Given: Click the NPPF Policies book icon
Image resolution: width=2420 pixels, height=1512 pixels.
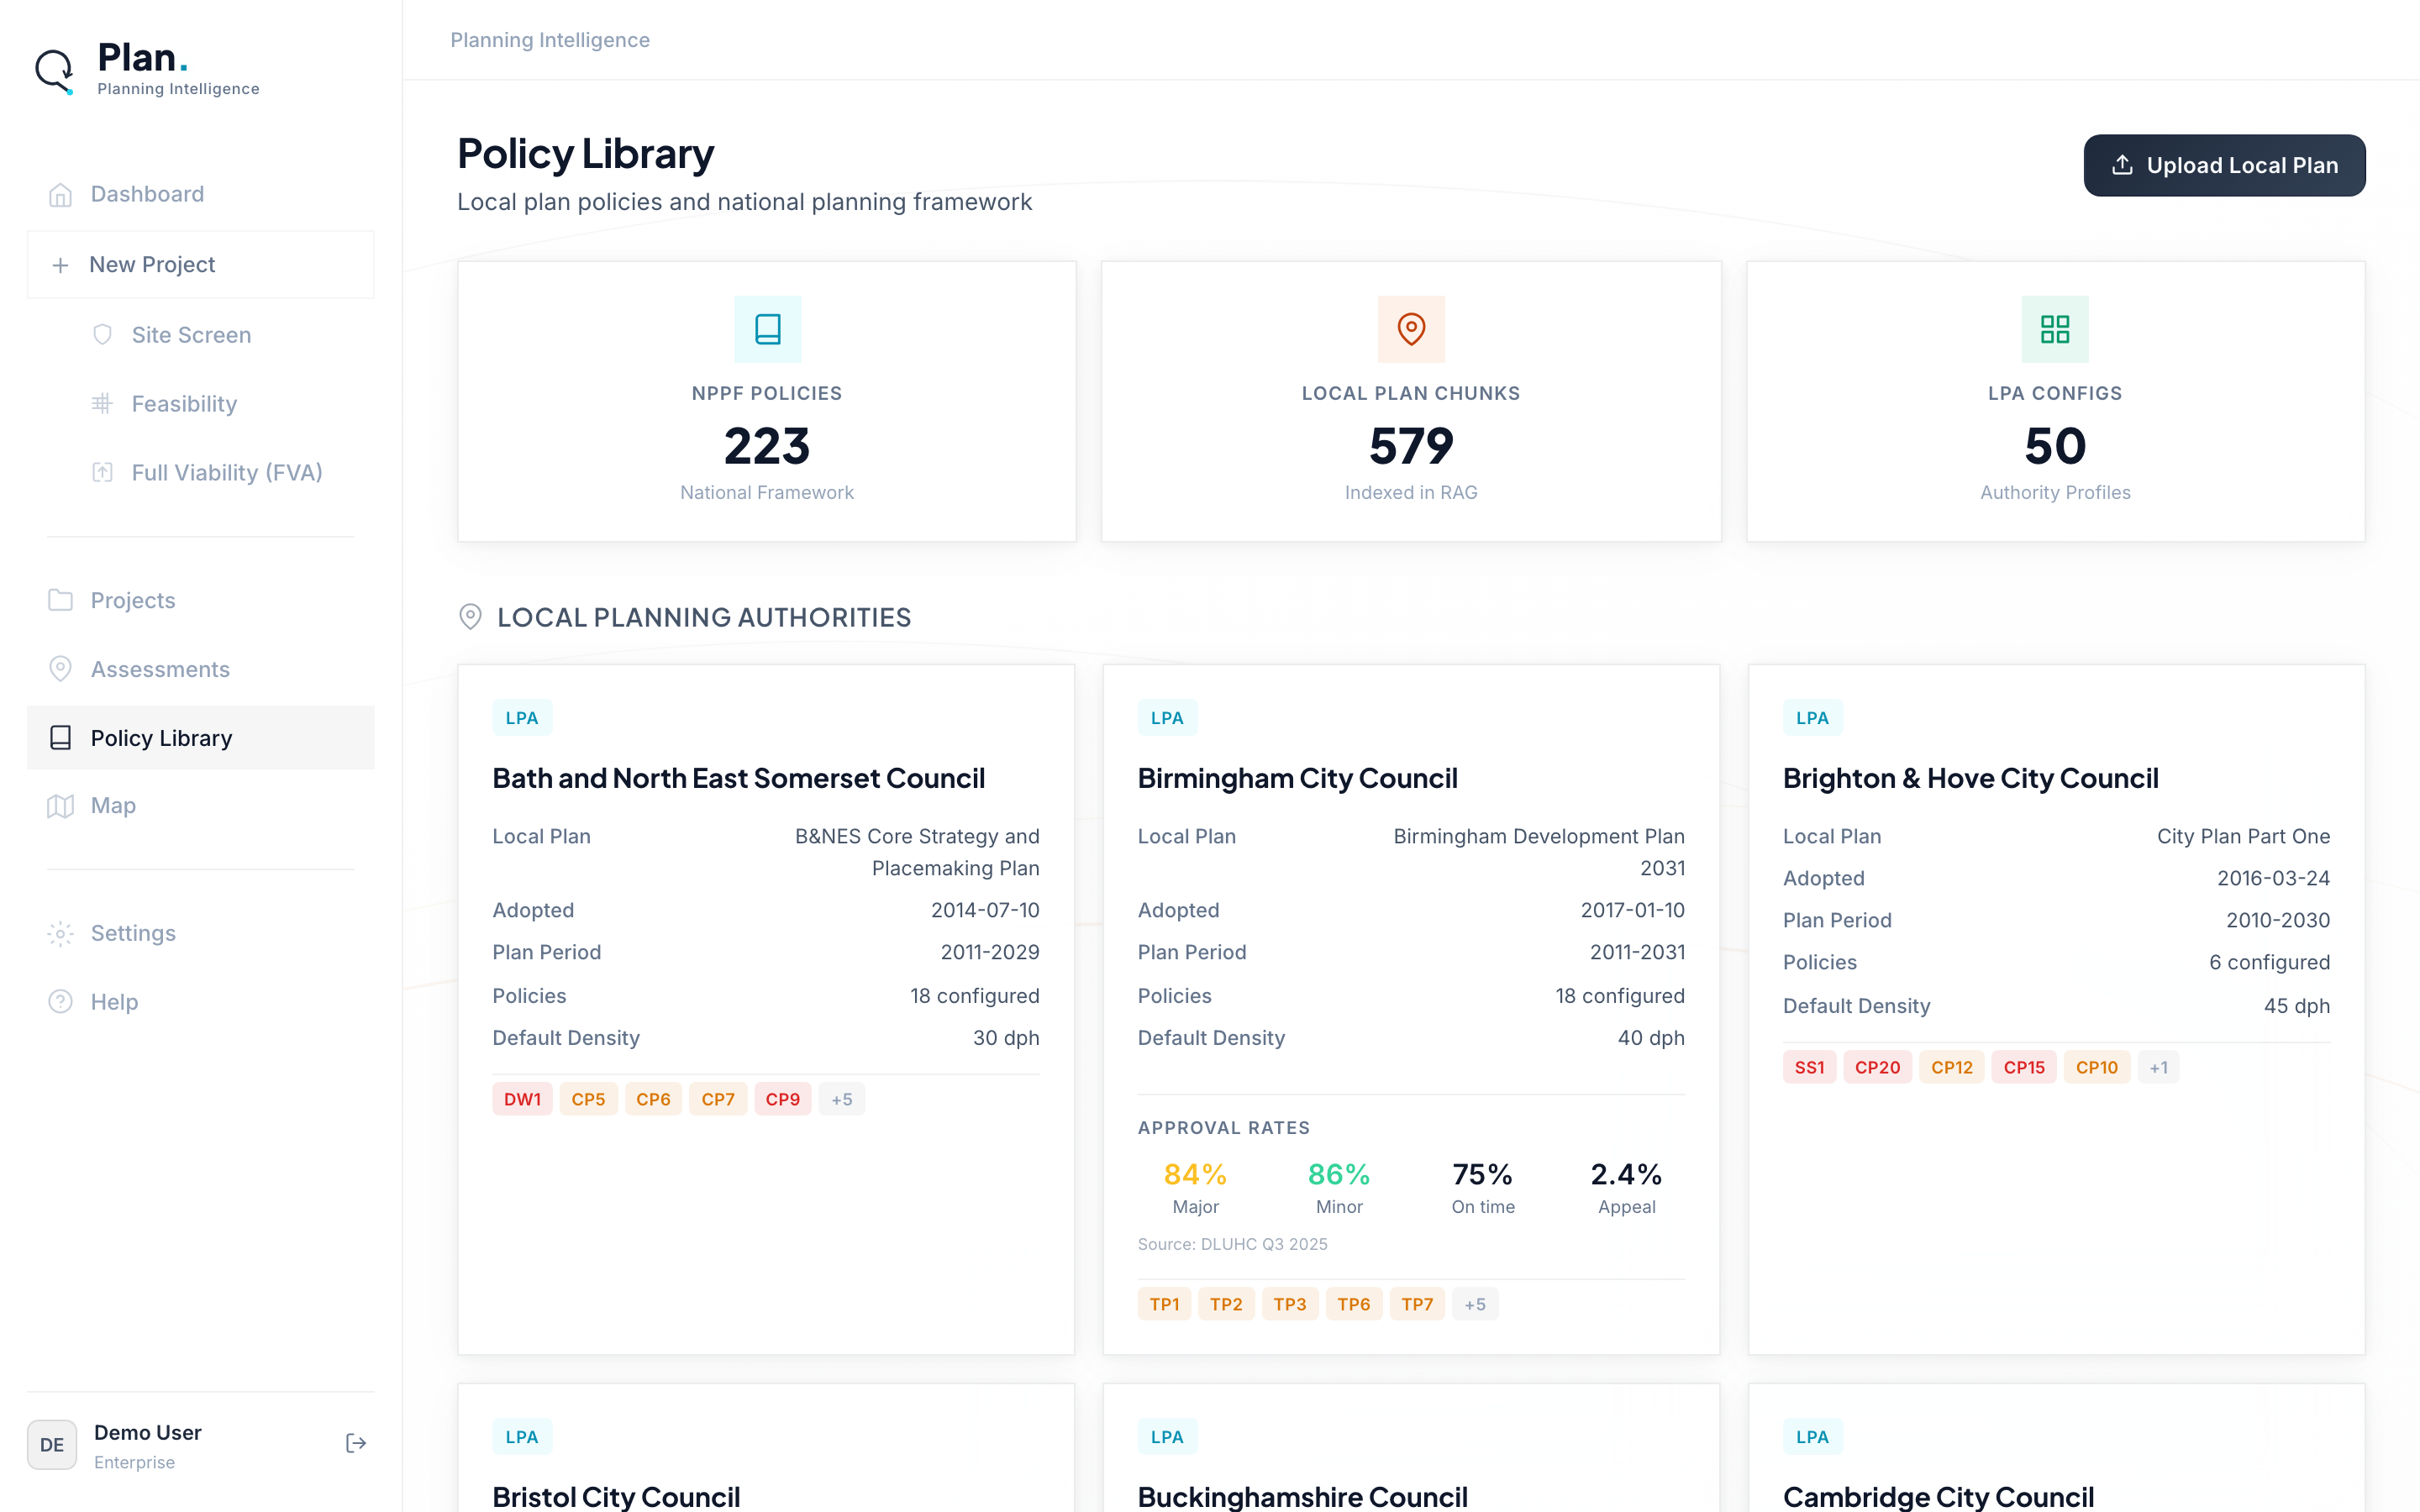Looking at the screenshot, I should click(x=766, y=328).
